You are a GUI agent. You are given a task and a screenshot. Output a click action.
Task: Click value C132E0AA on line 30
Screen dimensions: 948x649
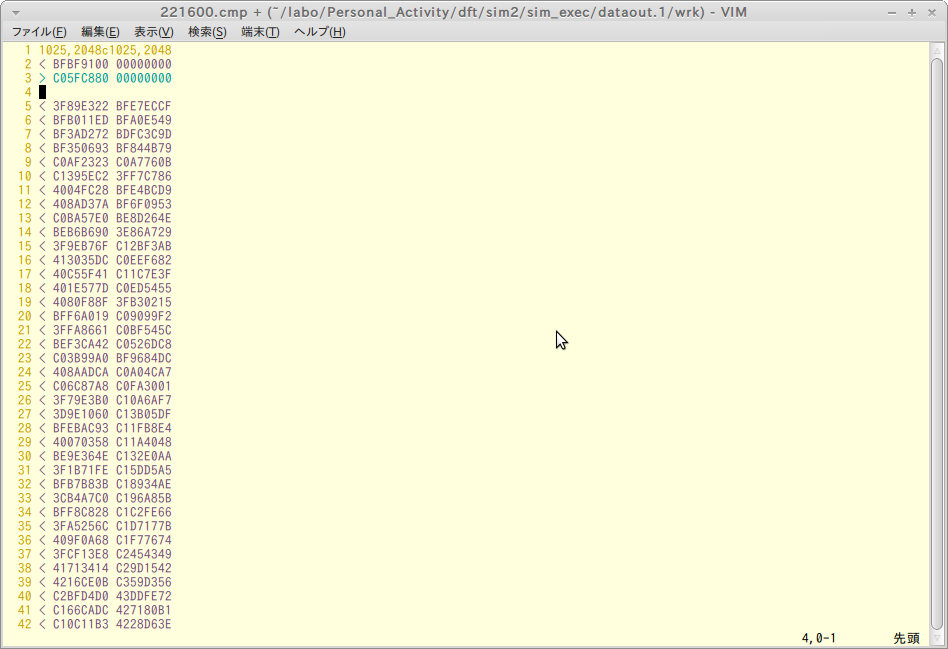coord(144,456)
